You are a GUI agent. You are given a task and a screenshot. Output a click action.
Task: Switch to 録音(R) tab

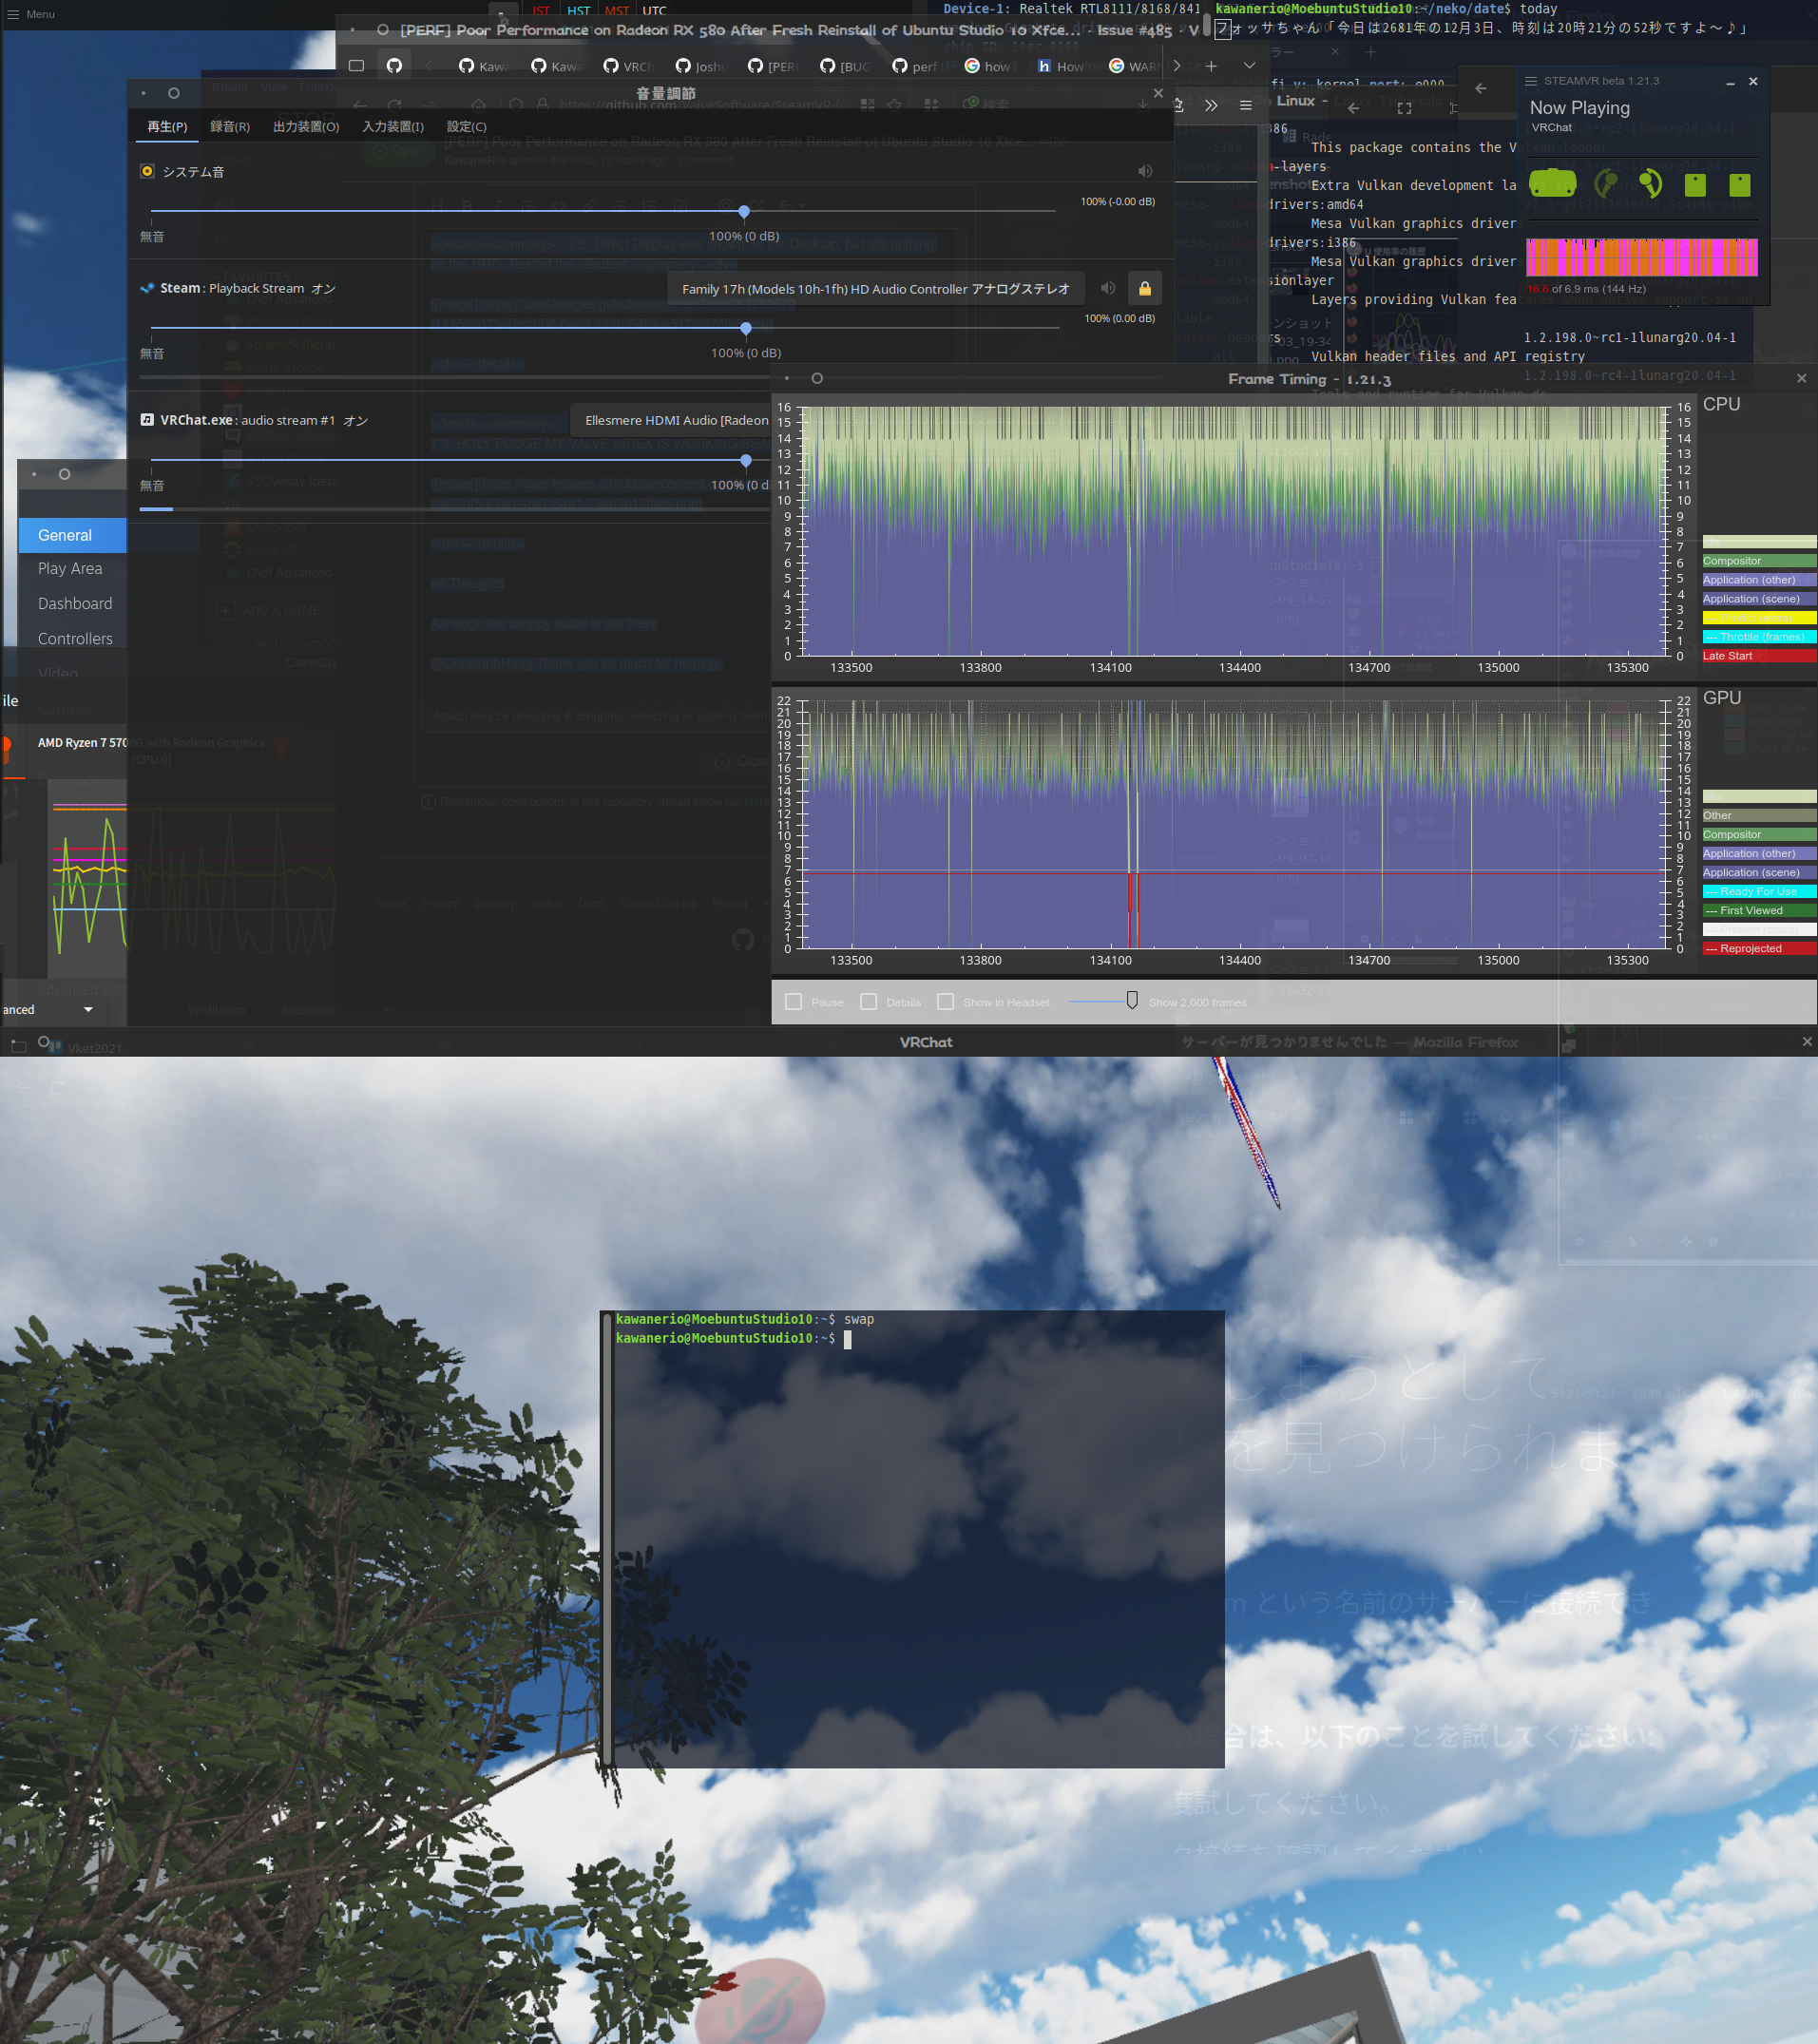(x=230, y=127)
